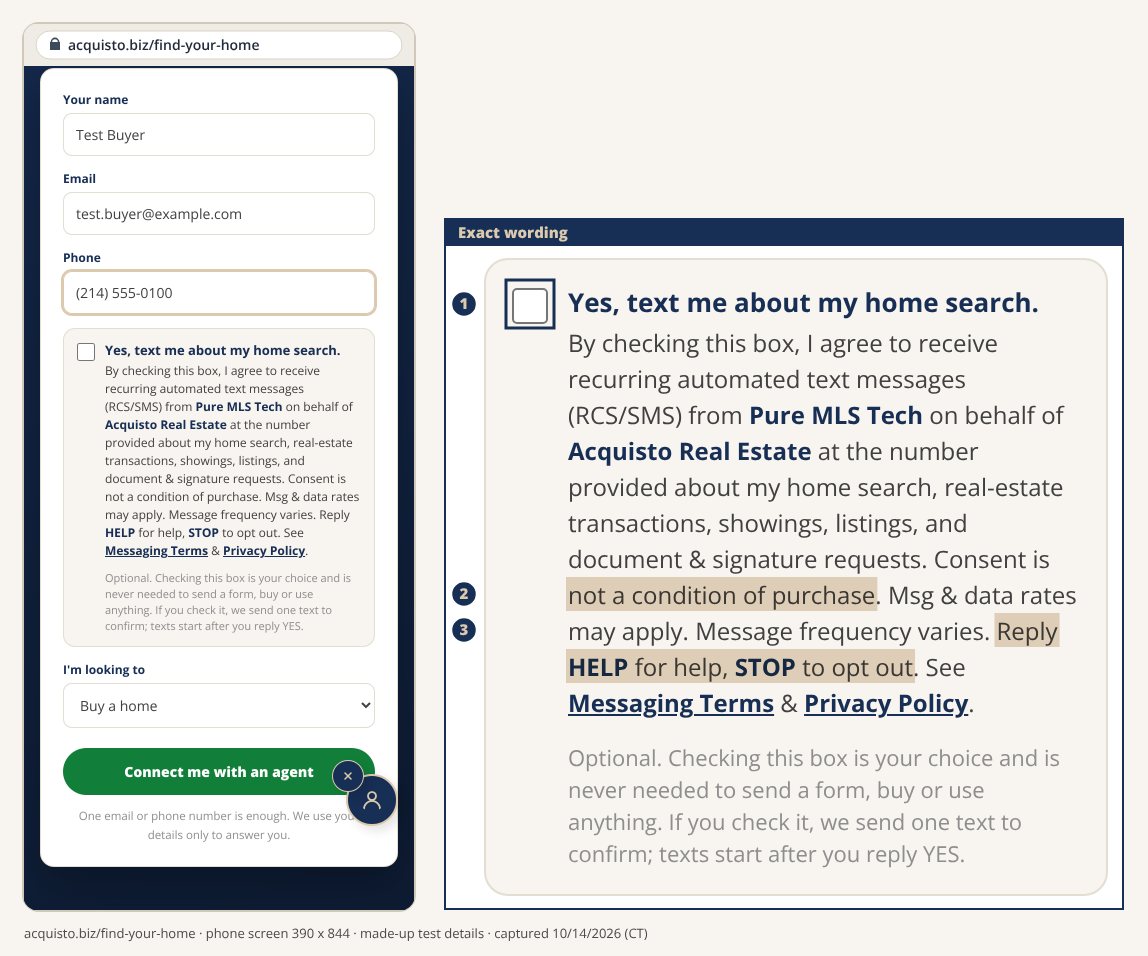Click the Email field with test.buyer@example.com
The width and height of the screenshot is (1148, 956).
tap(219, 214)
